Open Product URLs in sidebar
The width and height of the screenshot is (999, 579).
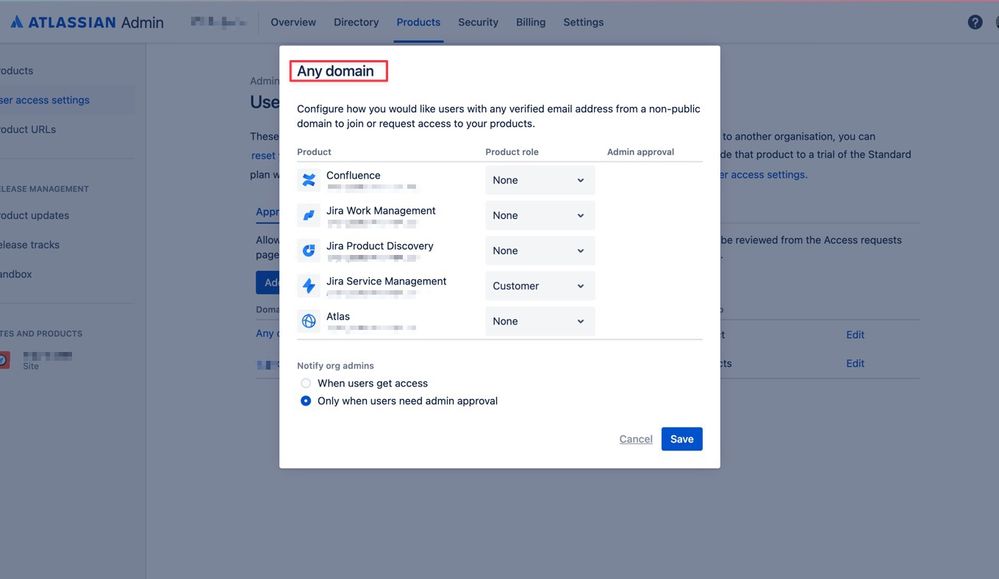pos(28,129)
